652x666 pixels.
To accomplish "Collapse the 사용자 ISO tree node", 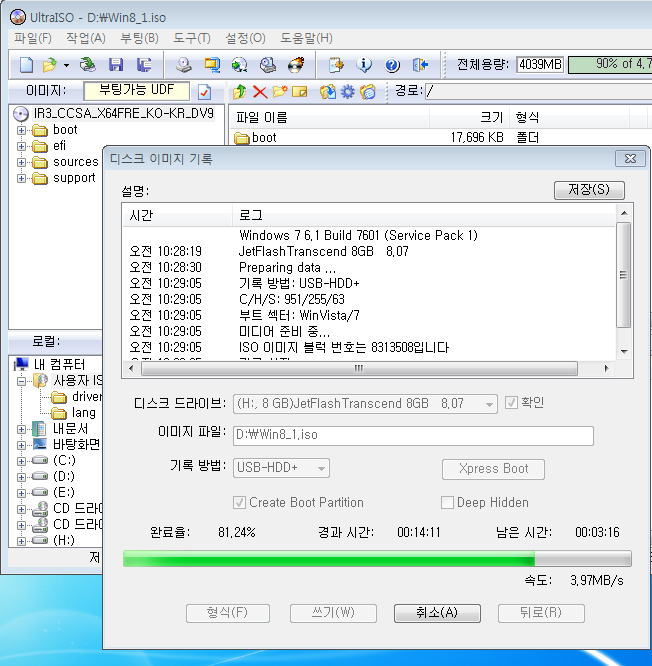I will pyautogui.click(x=21, y=381).
